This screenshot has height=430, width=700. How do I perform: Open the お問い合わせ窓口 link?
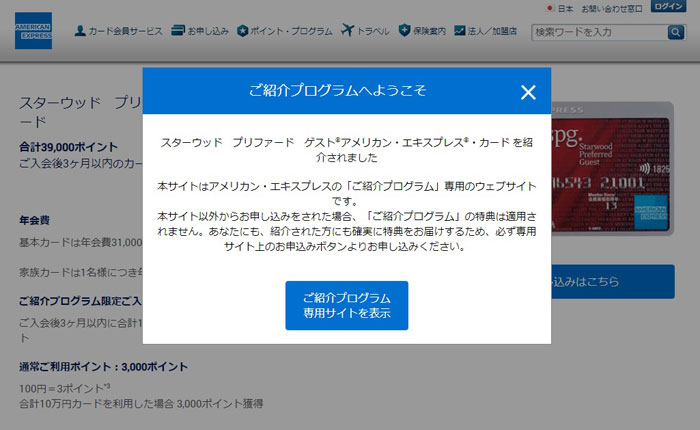(x=612, y=8)
